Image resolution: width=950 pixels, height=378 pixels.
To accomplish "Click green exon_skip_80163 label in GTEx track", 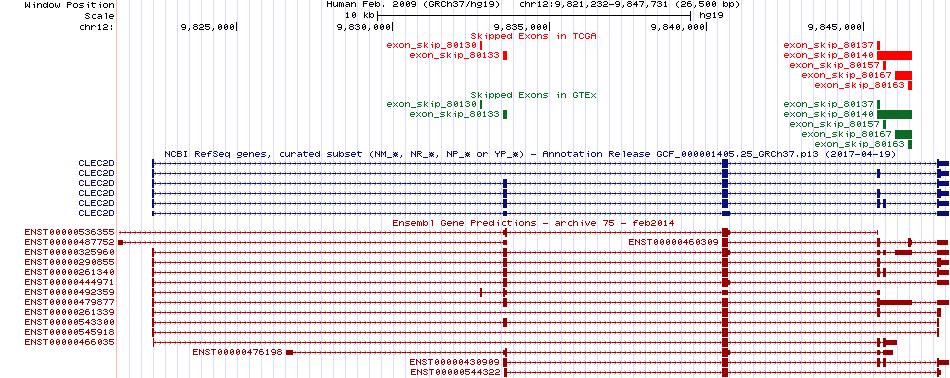I will tap(859, 144).
